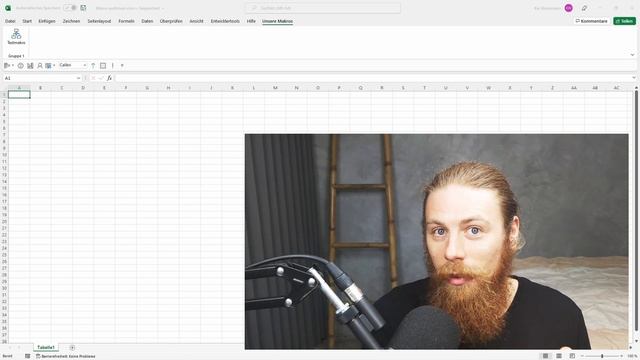The height and width of the screenshot is (360, 640).
Task: Click the scroll-up arrow of vertical scrollbar
Action: pyautogui.click(x=636, y=88)
